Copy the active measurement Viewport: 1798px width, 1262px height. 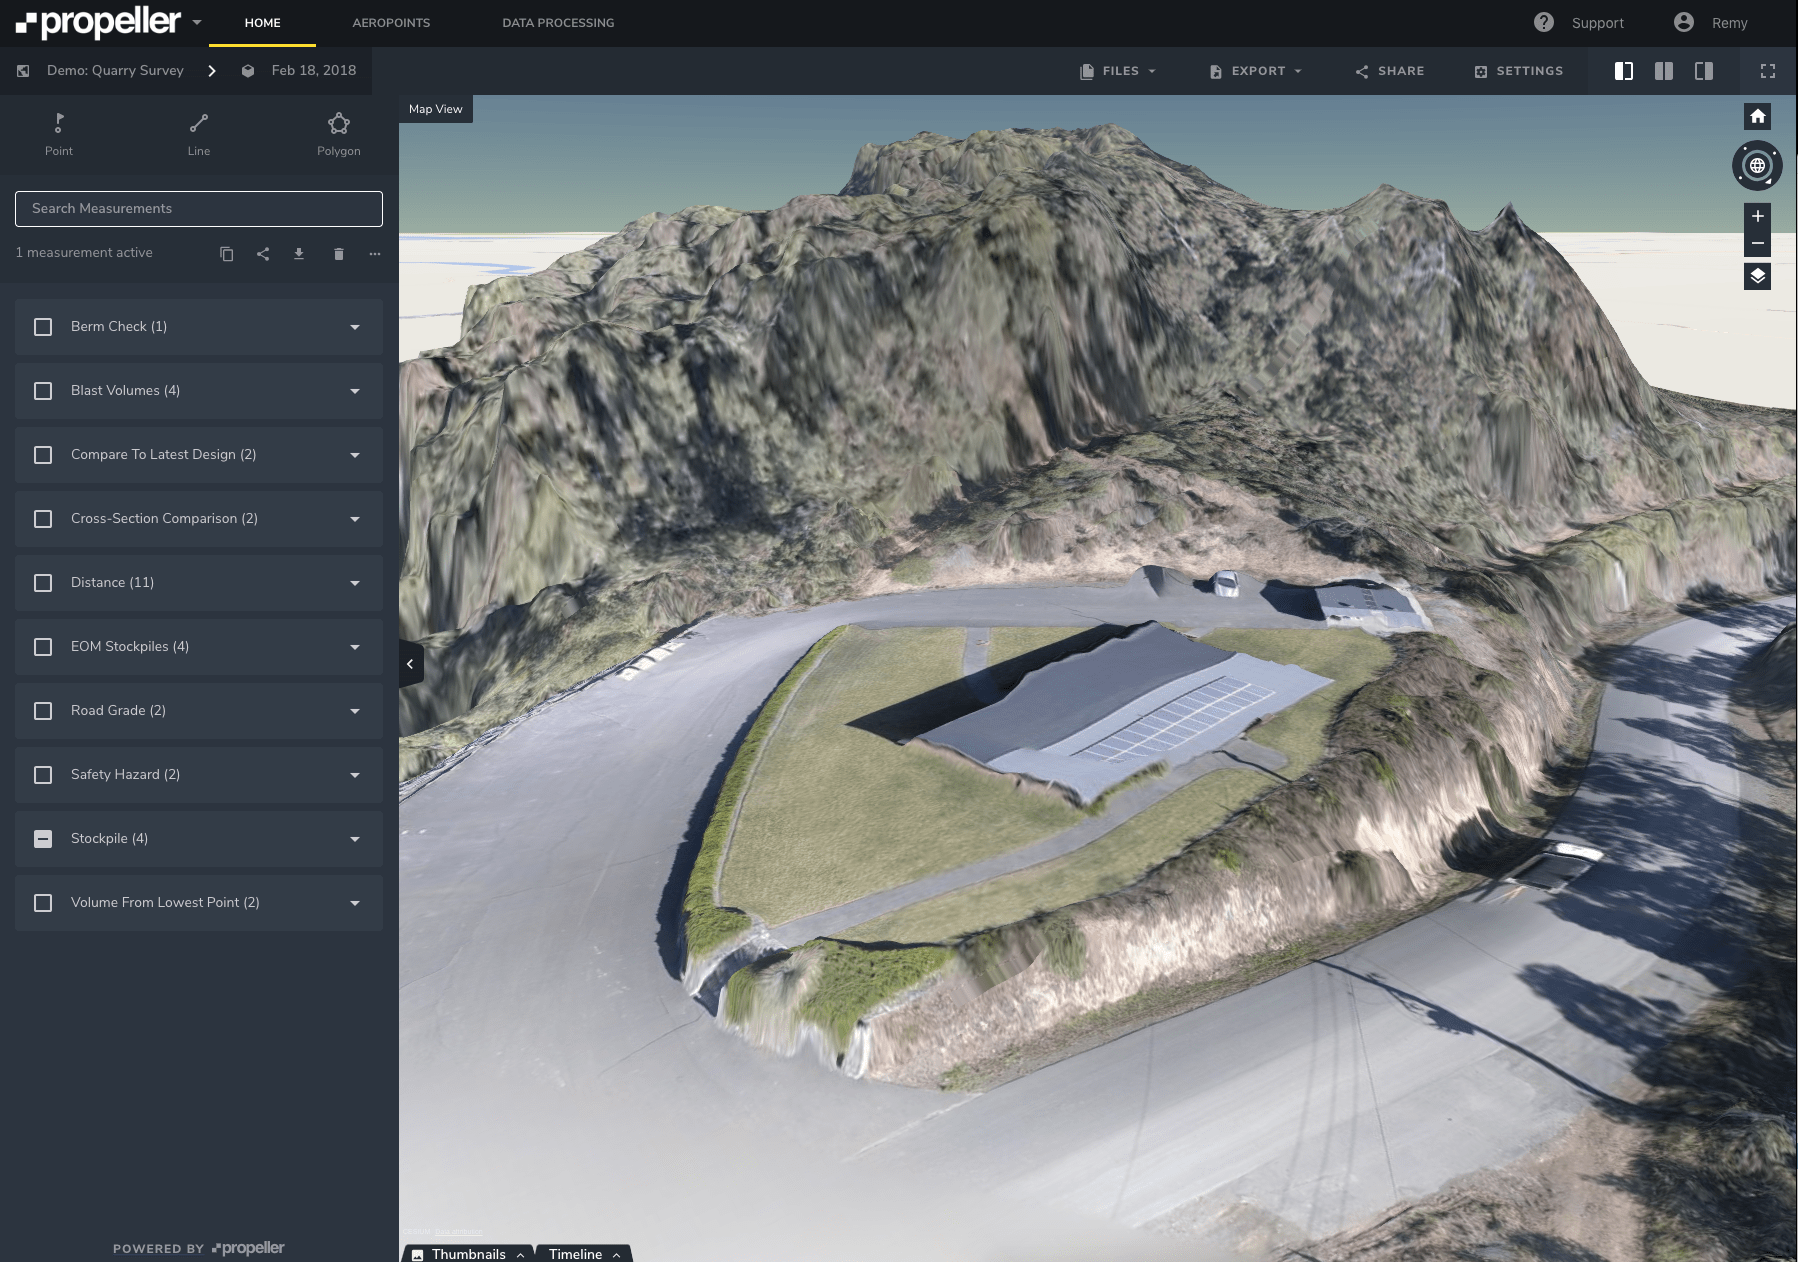(225, 253)
